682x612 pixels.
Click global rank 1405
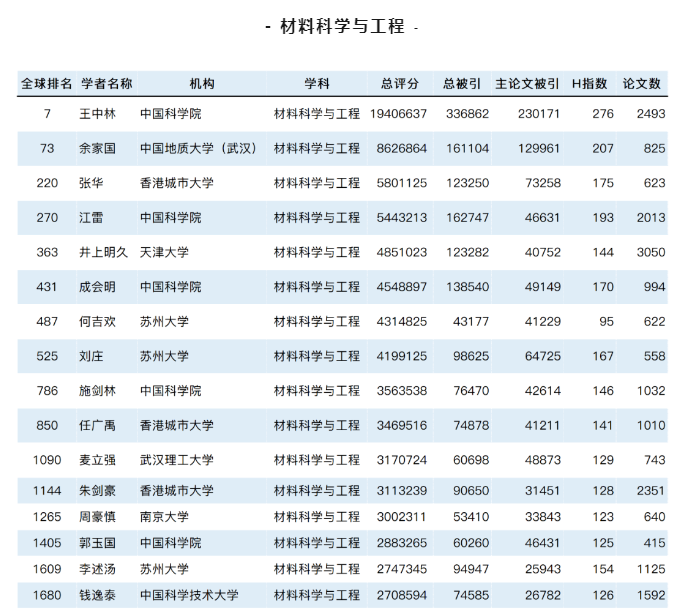pyautogui.click(x=47, y=543)
